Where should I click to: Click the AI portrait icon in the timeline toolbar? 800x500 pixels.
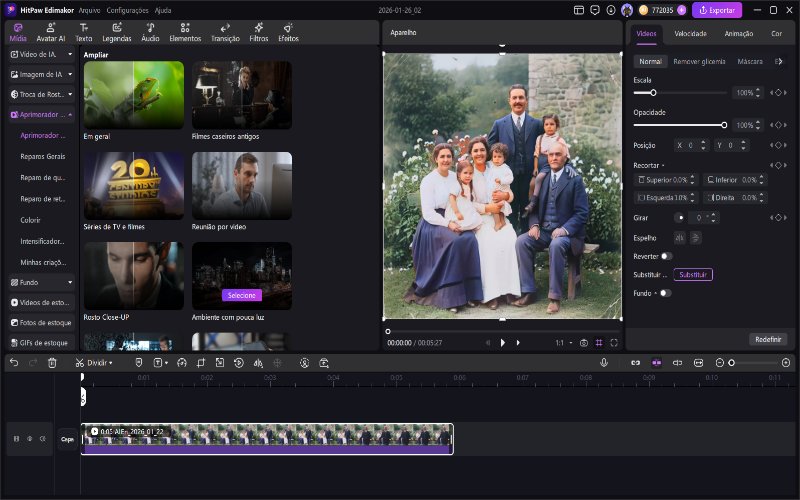tap(305, 363)
